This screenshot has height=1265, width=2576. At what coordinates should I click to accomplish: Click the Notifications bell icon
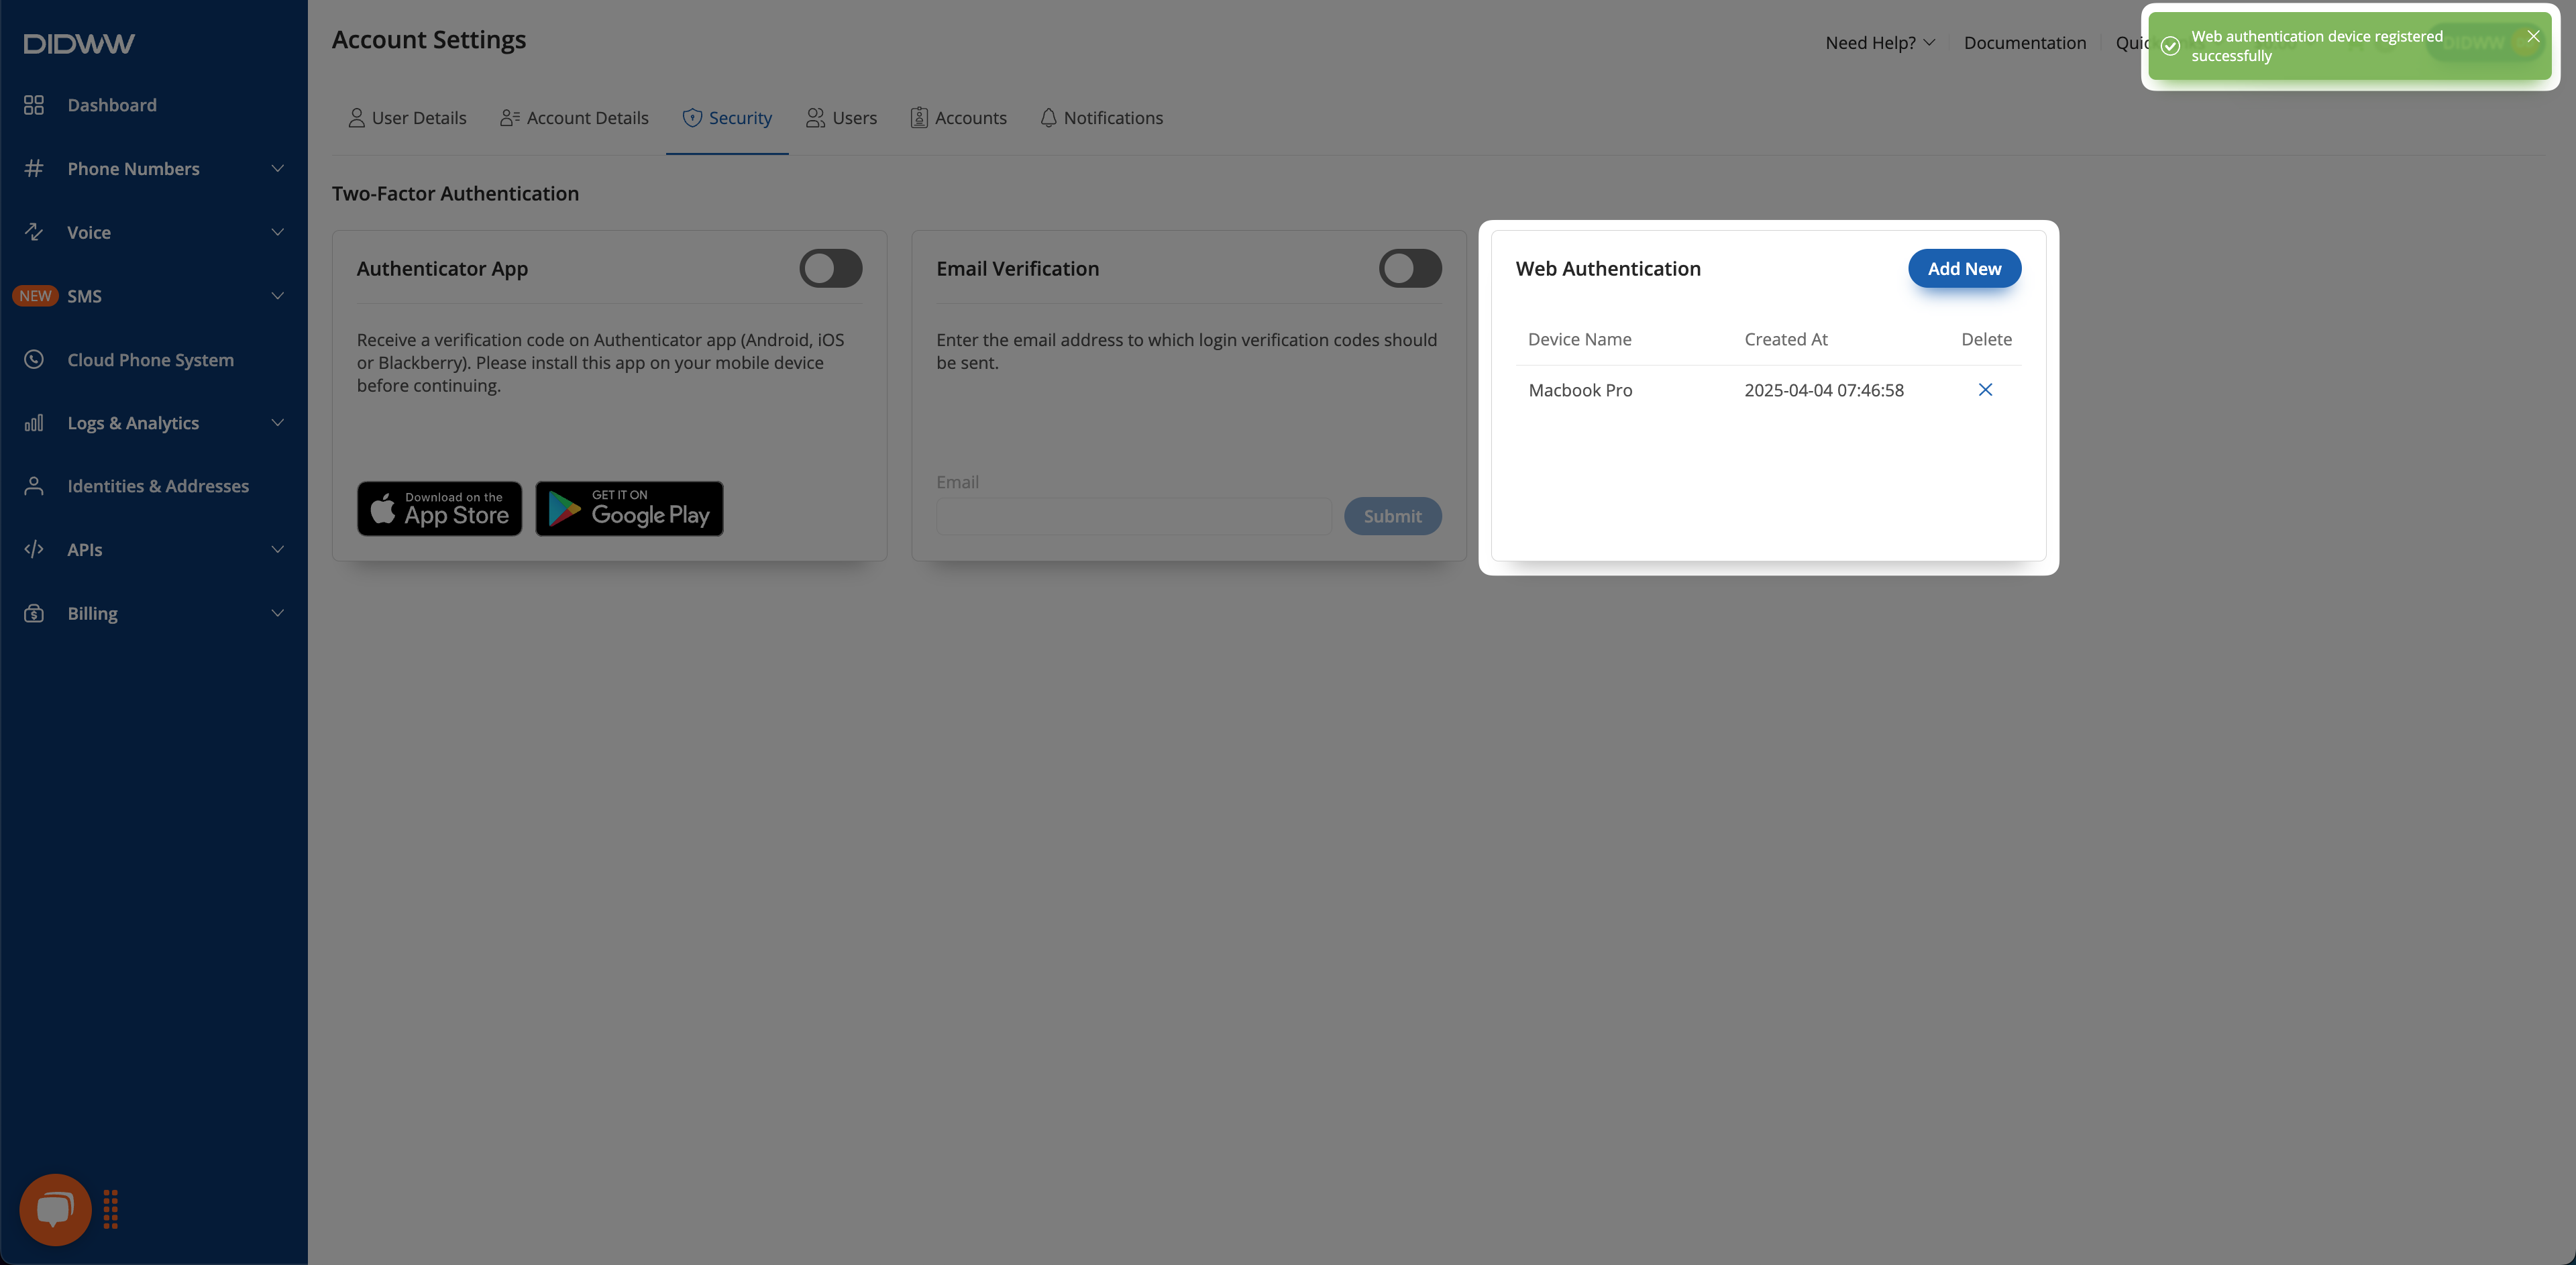coord(1048,118)
